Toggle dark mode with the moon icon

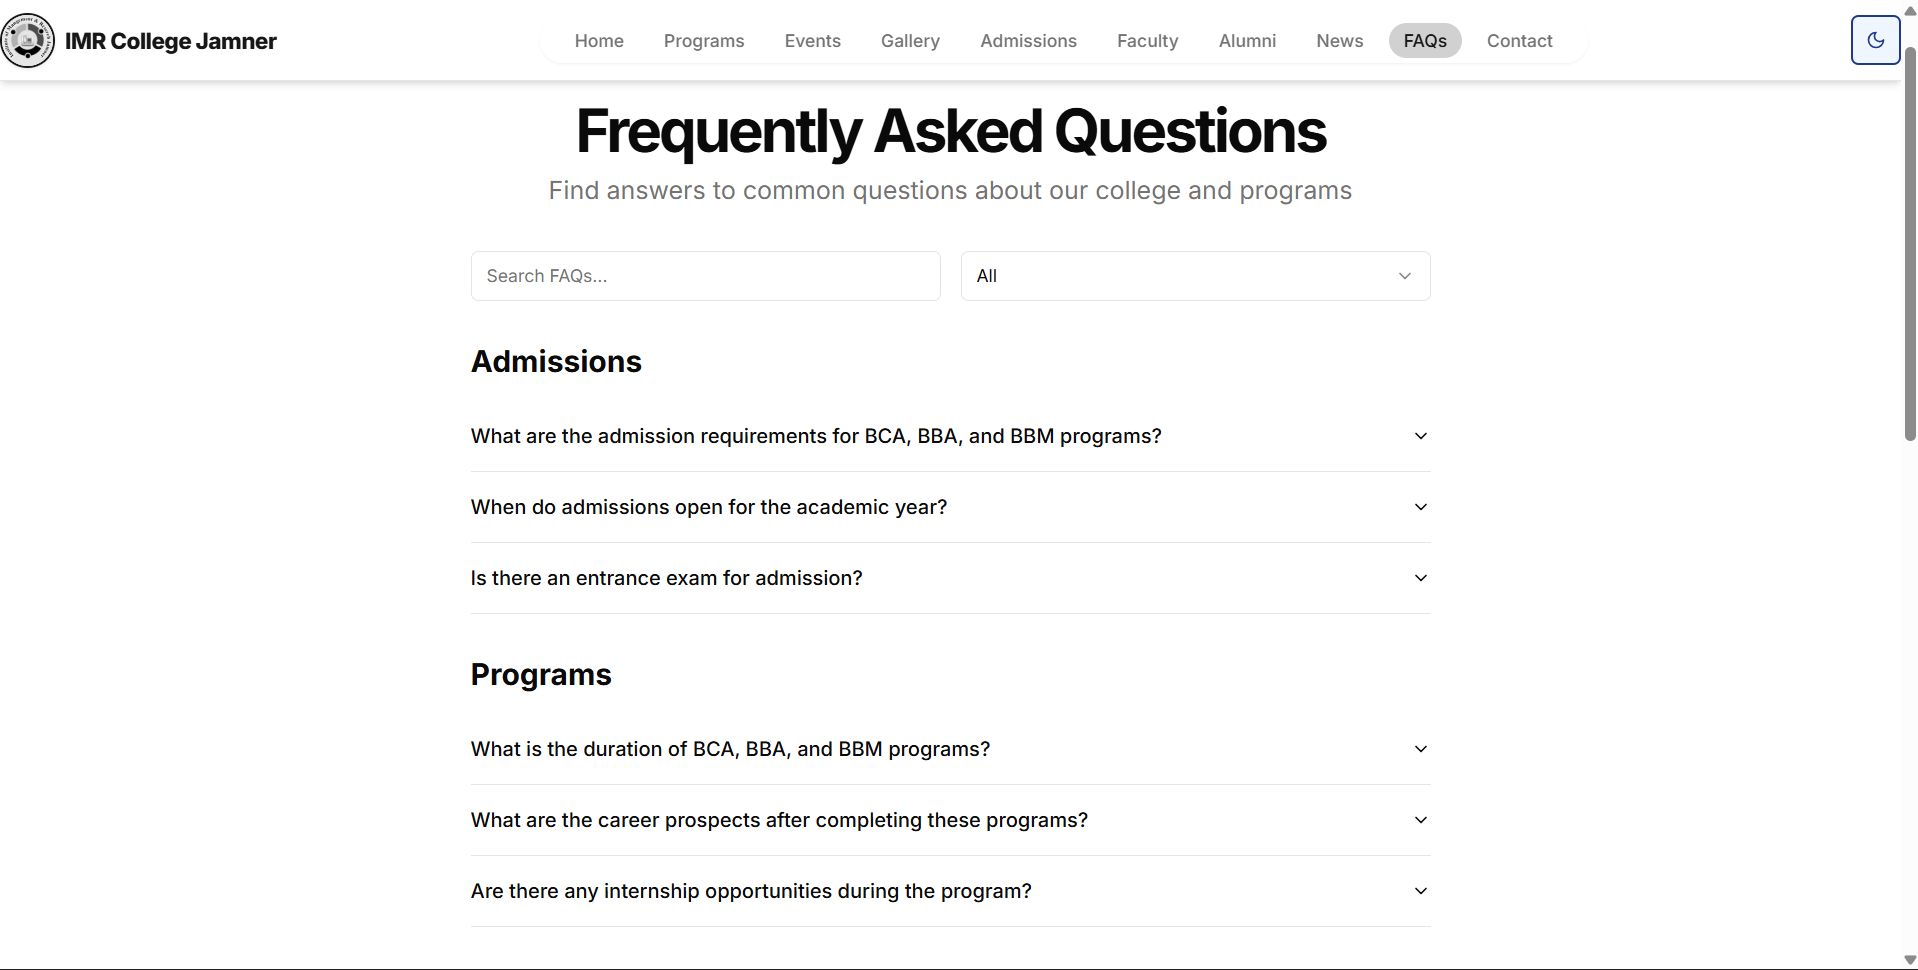pyautogui.click(x=1875, y=40)
